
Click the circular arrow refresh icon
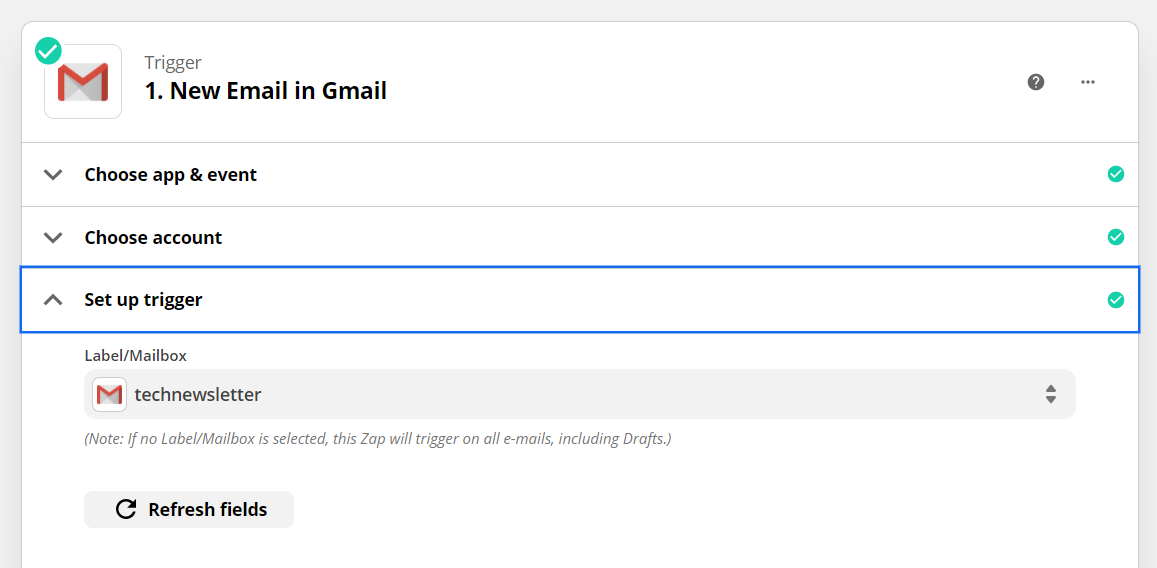(x=126, y=509)
